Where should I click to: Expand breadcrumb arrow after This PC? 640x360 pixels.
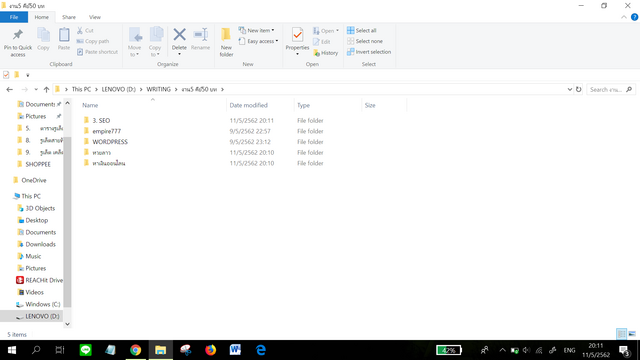click(97, 89)
